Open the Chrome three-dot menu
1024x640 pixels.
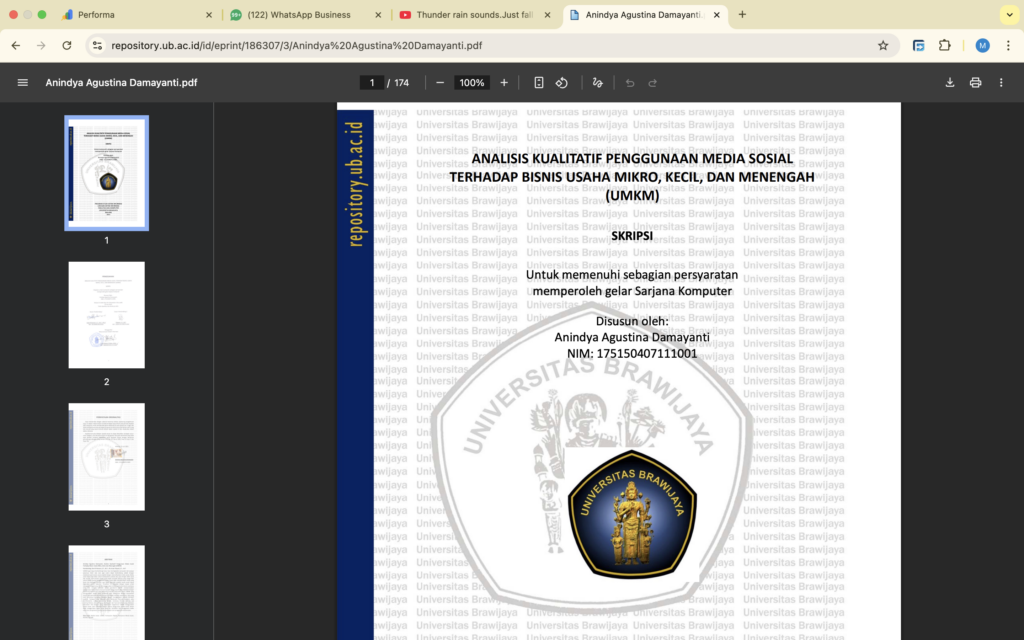point(1007,45)
